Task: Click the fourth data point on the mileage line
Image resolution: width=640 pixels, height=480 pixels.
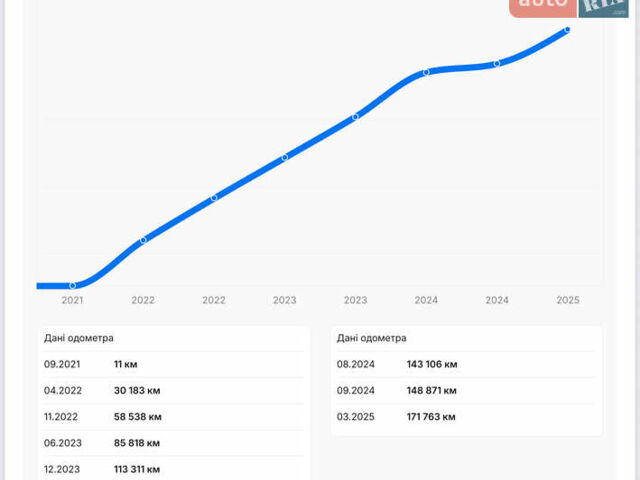Action: pyautogui.click(x=285, y=157)
